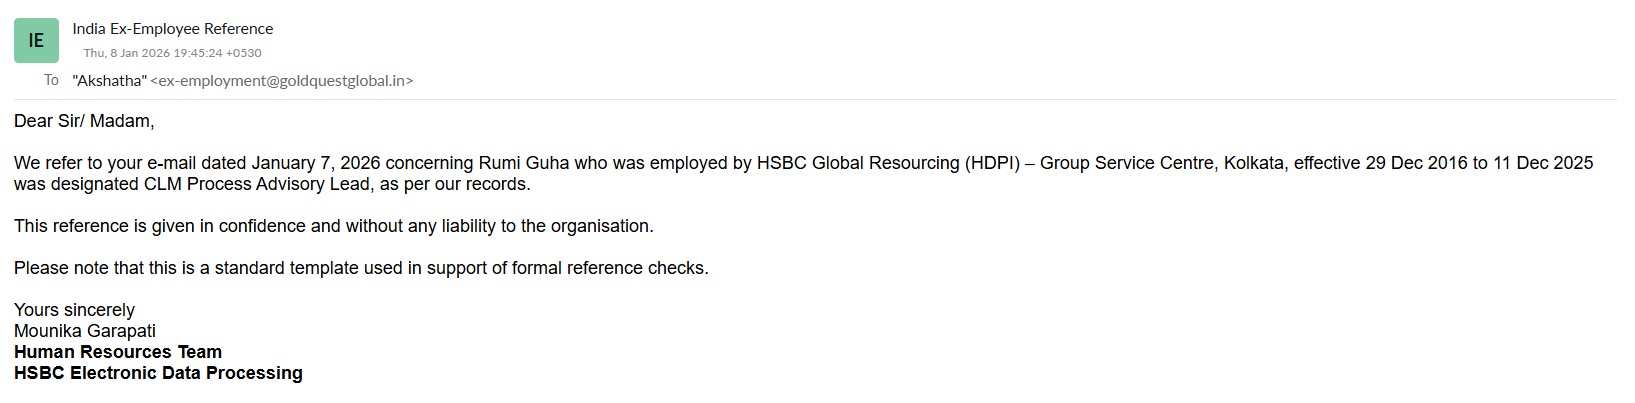Screen dimensions: 1635x403
Task: Click the standard template note sentence
Action: 361,268
